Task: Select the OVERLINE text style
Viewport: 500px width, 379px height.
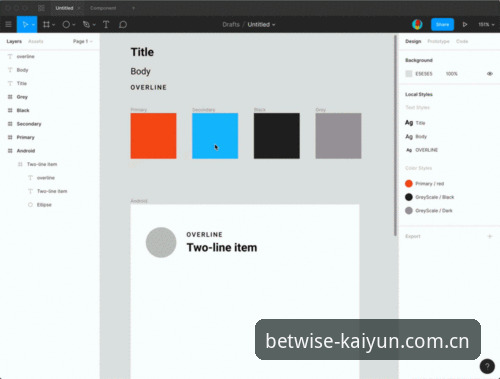Action: (x=422, y=150)
